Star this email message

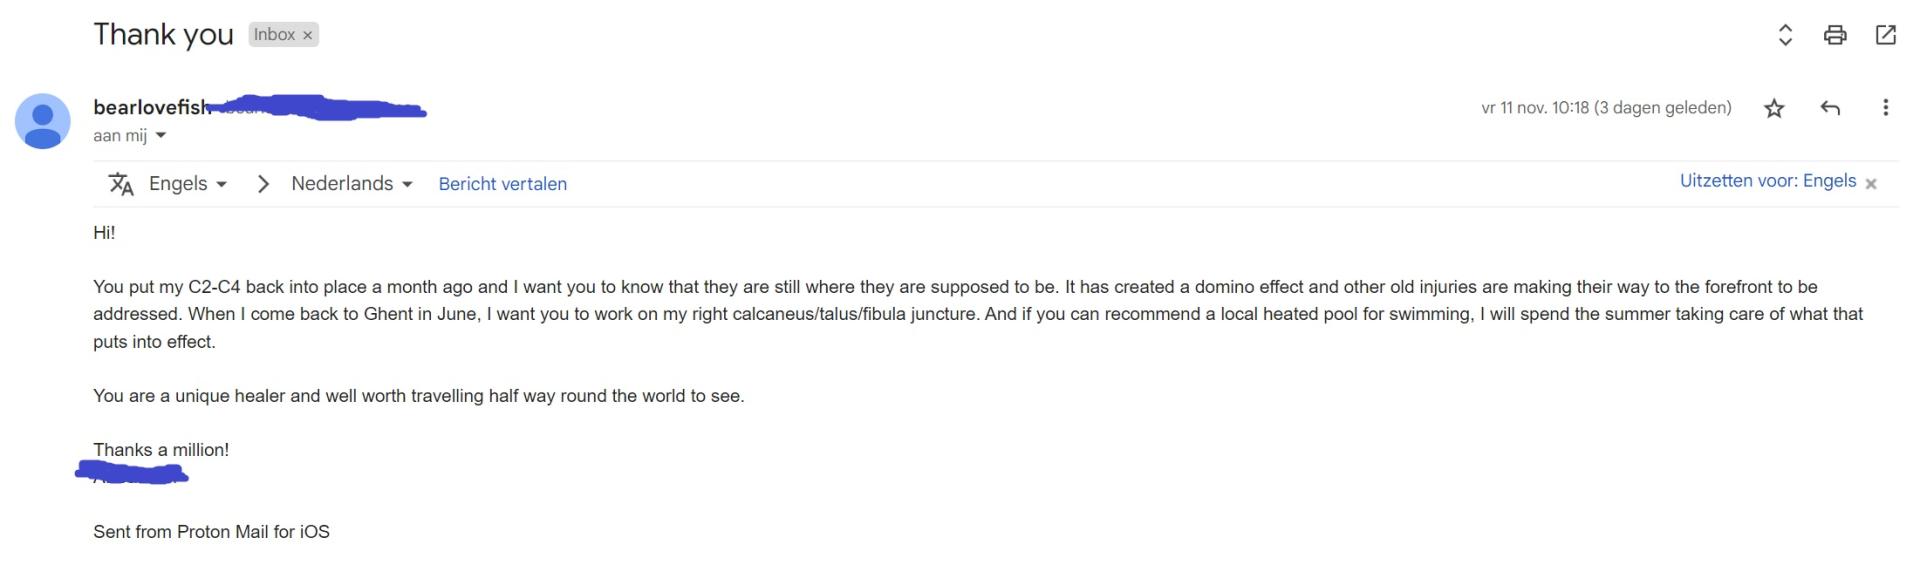(x=1774, y=108)
